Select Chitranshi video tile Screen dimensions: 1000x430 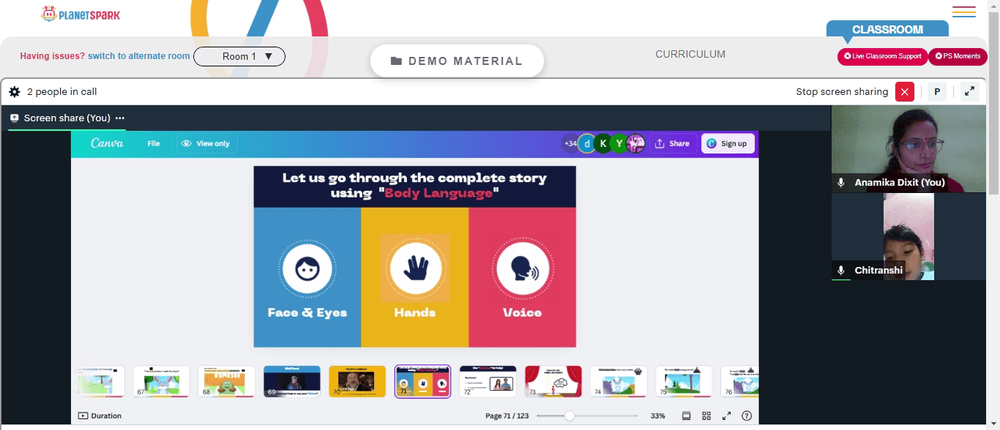pos(908,237)
